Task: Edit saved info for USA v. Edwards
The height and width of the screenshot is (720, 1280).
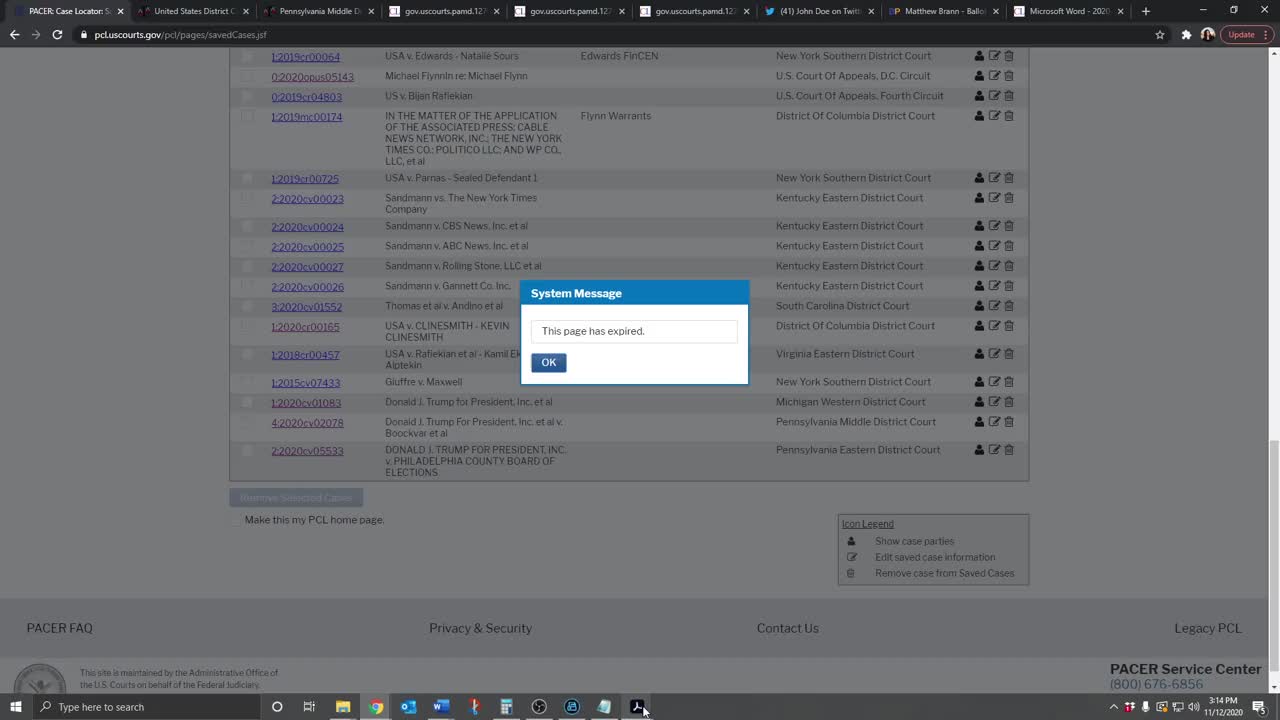Action: coord(994,56)
